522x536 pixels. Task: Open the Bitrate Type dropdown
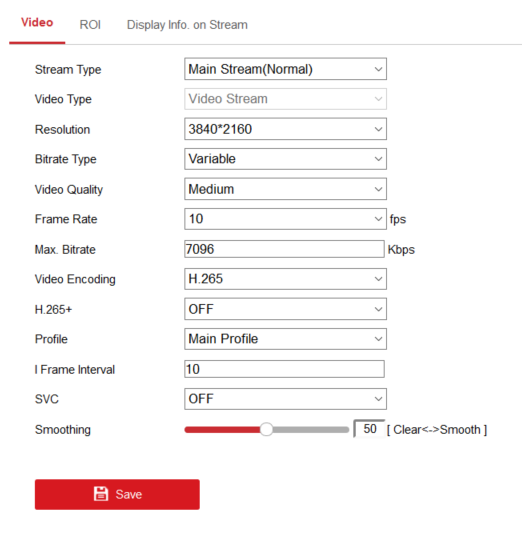285,159
